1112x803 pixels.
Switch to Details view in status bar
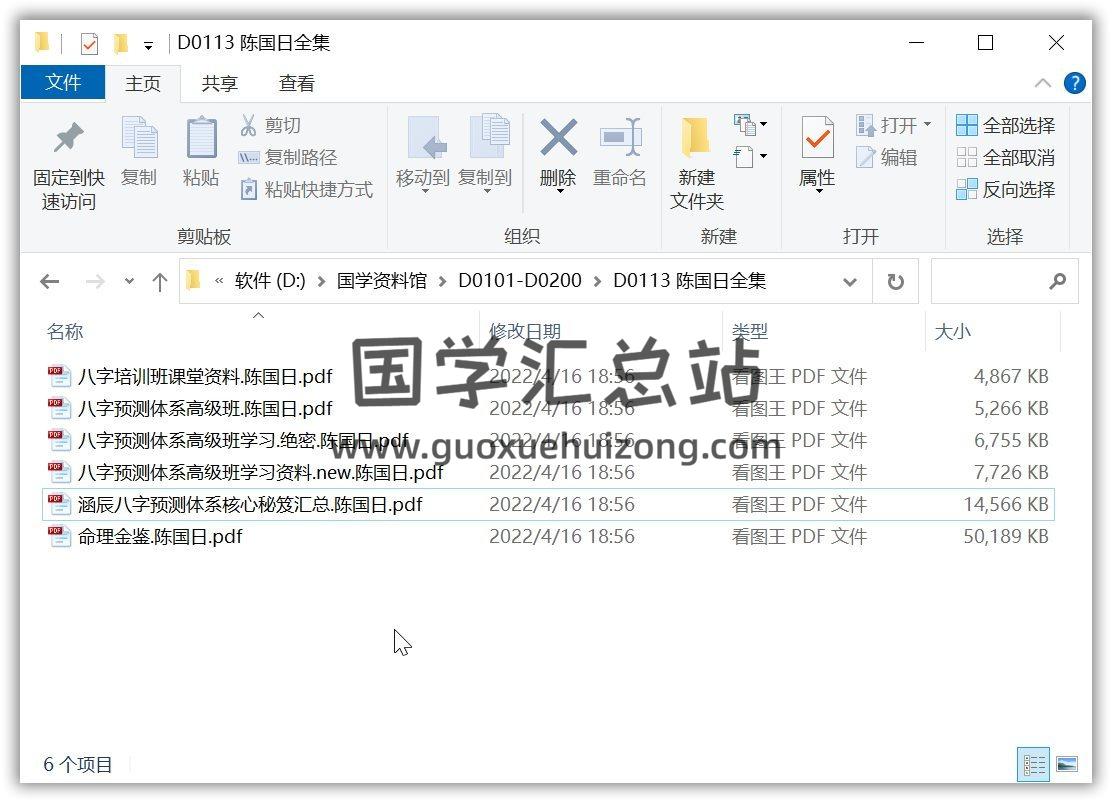click(1033, 765)
